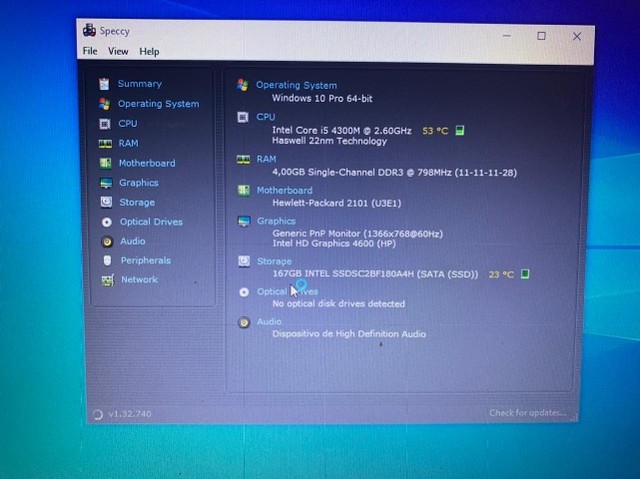Open the CPU heading link in summary
Screen dimensions: 640x479
(266, 117)
